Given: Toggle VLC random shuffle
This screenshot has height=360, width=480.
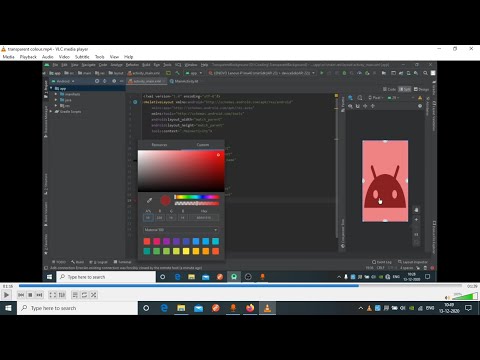Looking at the screenshot, I should tap(94, 295).
